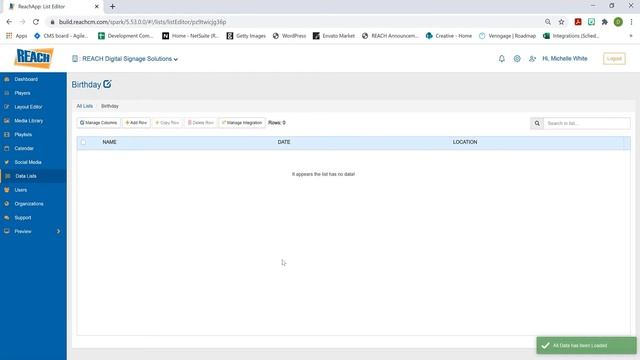Open the Chrome extensions puzzle icon

pos(604,22)
